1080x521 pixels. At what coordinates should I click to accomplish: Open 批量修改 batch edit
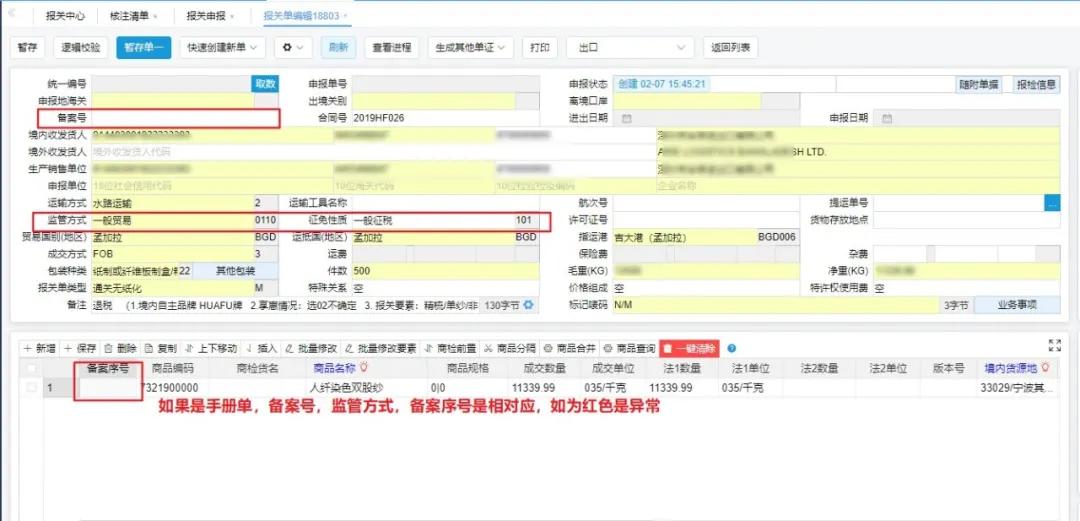311,348
